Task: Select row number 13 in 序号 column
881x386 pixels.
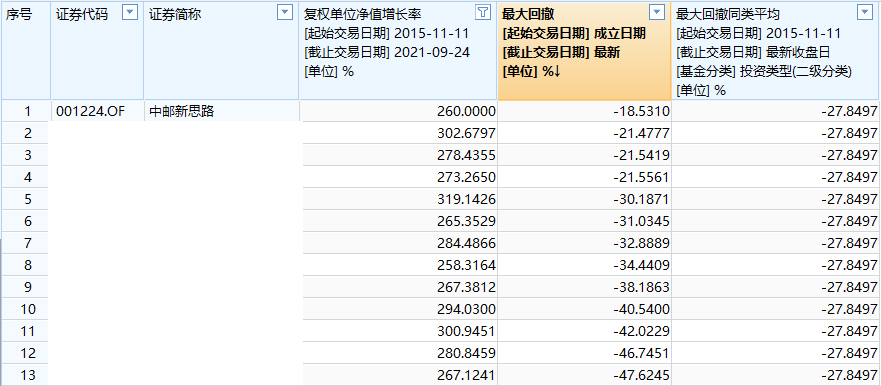Action: (x=27, y=375)
